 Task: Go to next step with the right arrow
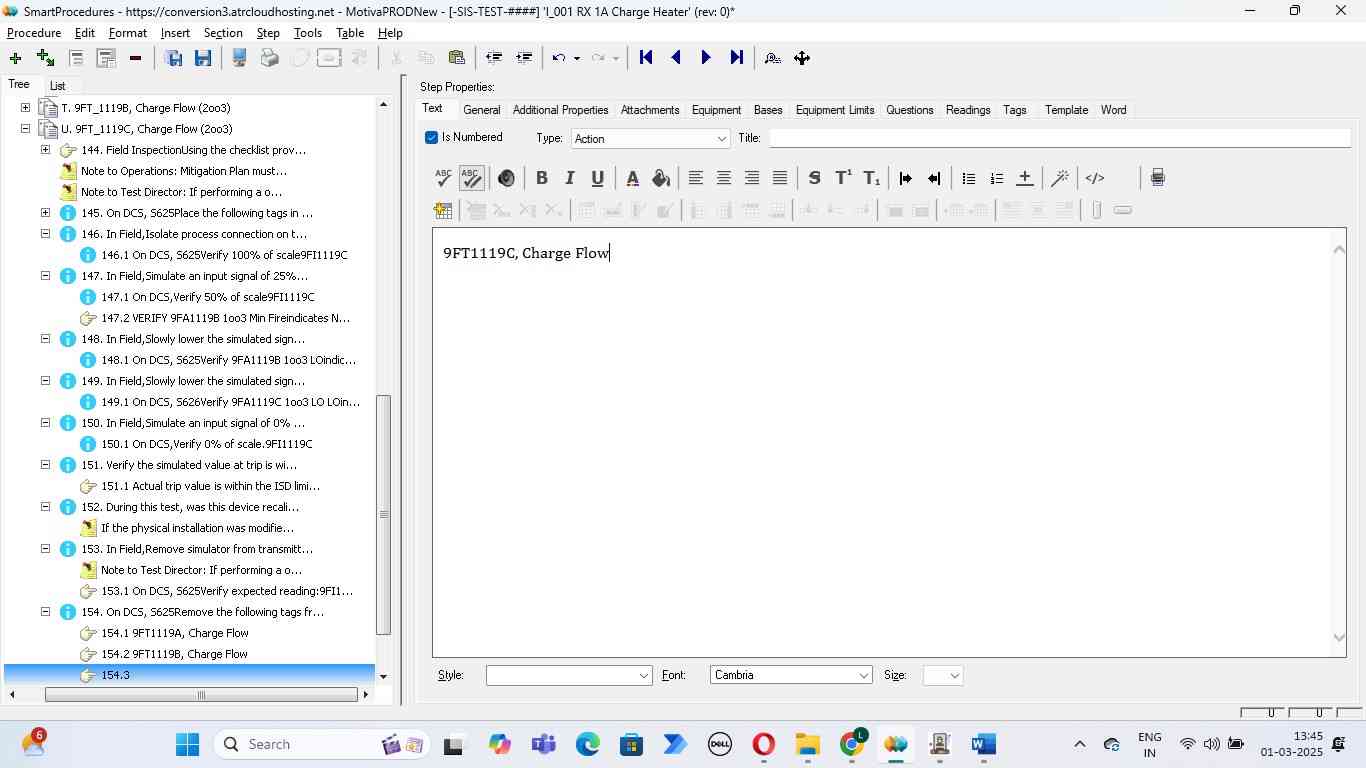coord(706,58)
